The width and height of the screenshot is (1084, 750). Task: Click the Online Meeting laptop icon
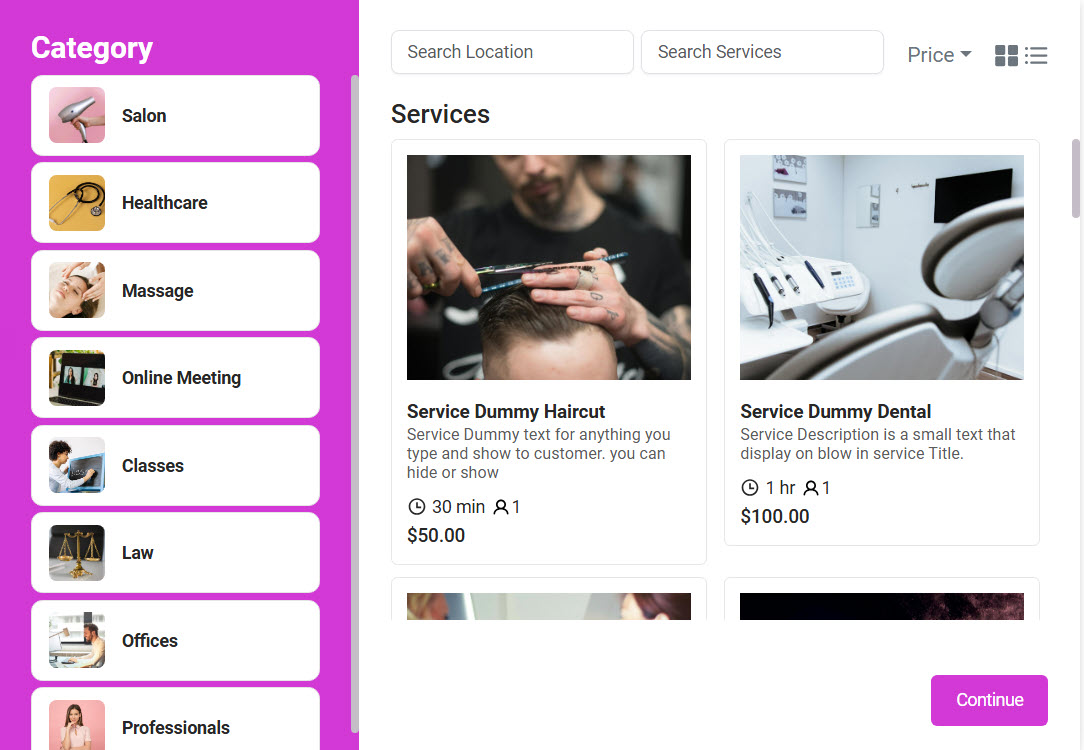pos(77,377)
